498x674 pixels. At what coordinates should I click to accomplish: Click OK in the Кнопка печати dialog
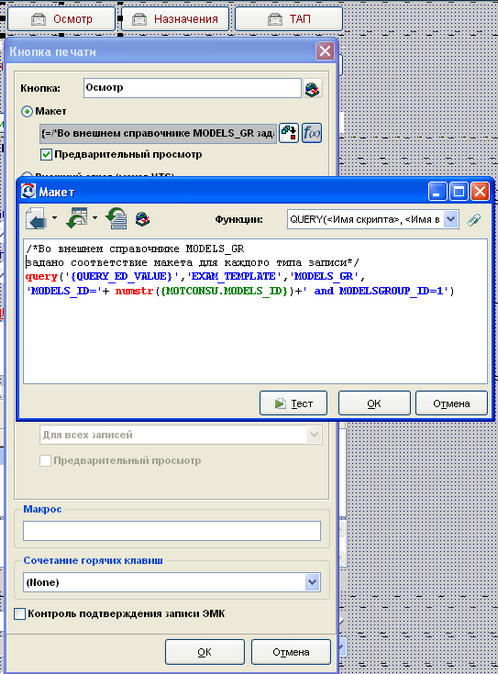point(205,652)
